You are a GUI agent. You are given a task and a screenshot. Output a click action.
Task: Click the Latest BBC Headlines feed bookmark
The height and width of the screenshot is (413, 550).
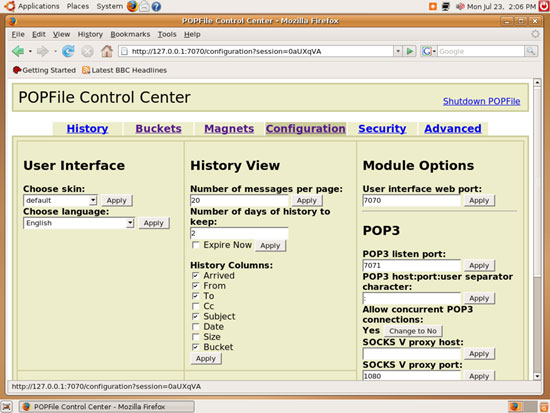point(124,70)
